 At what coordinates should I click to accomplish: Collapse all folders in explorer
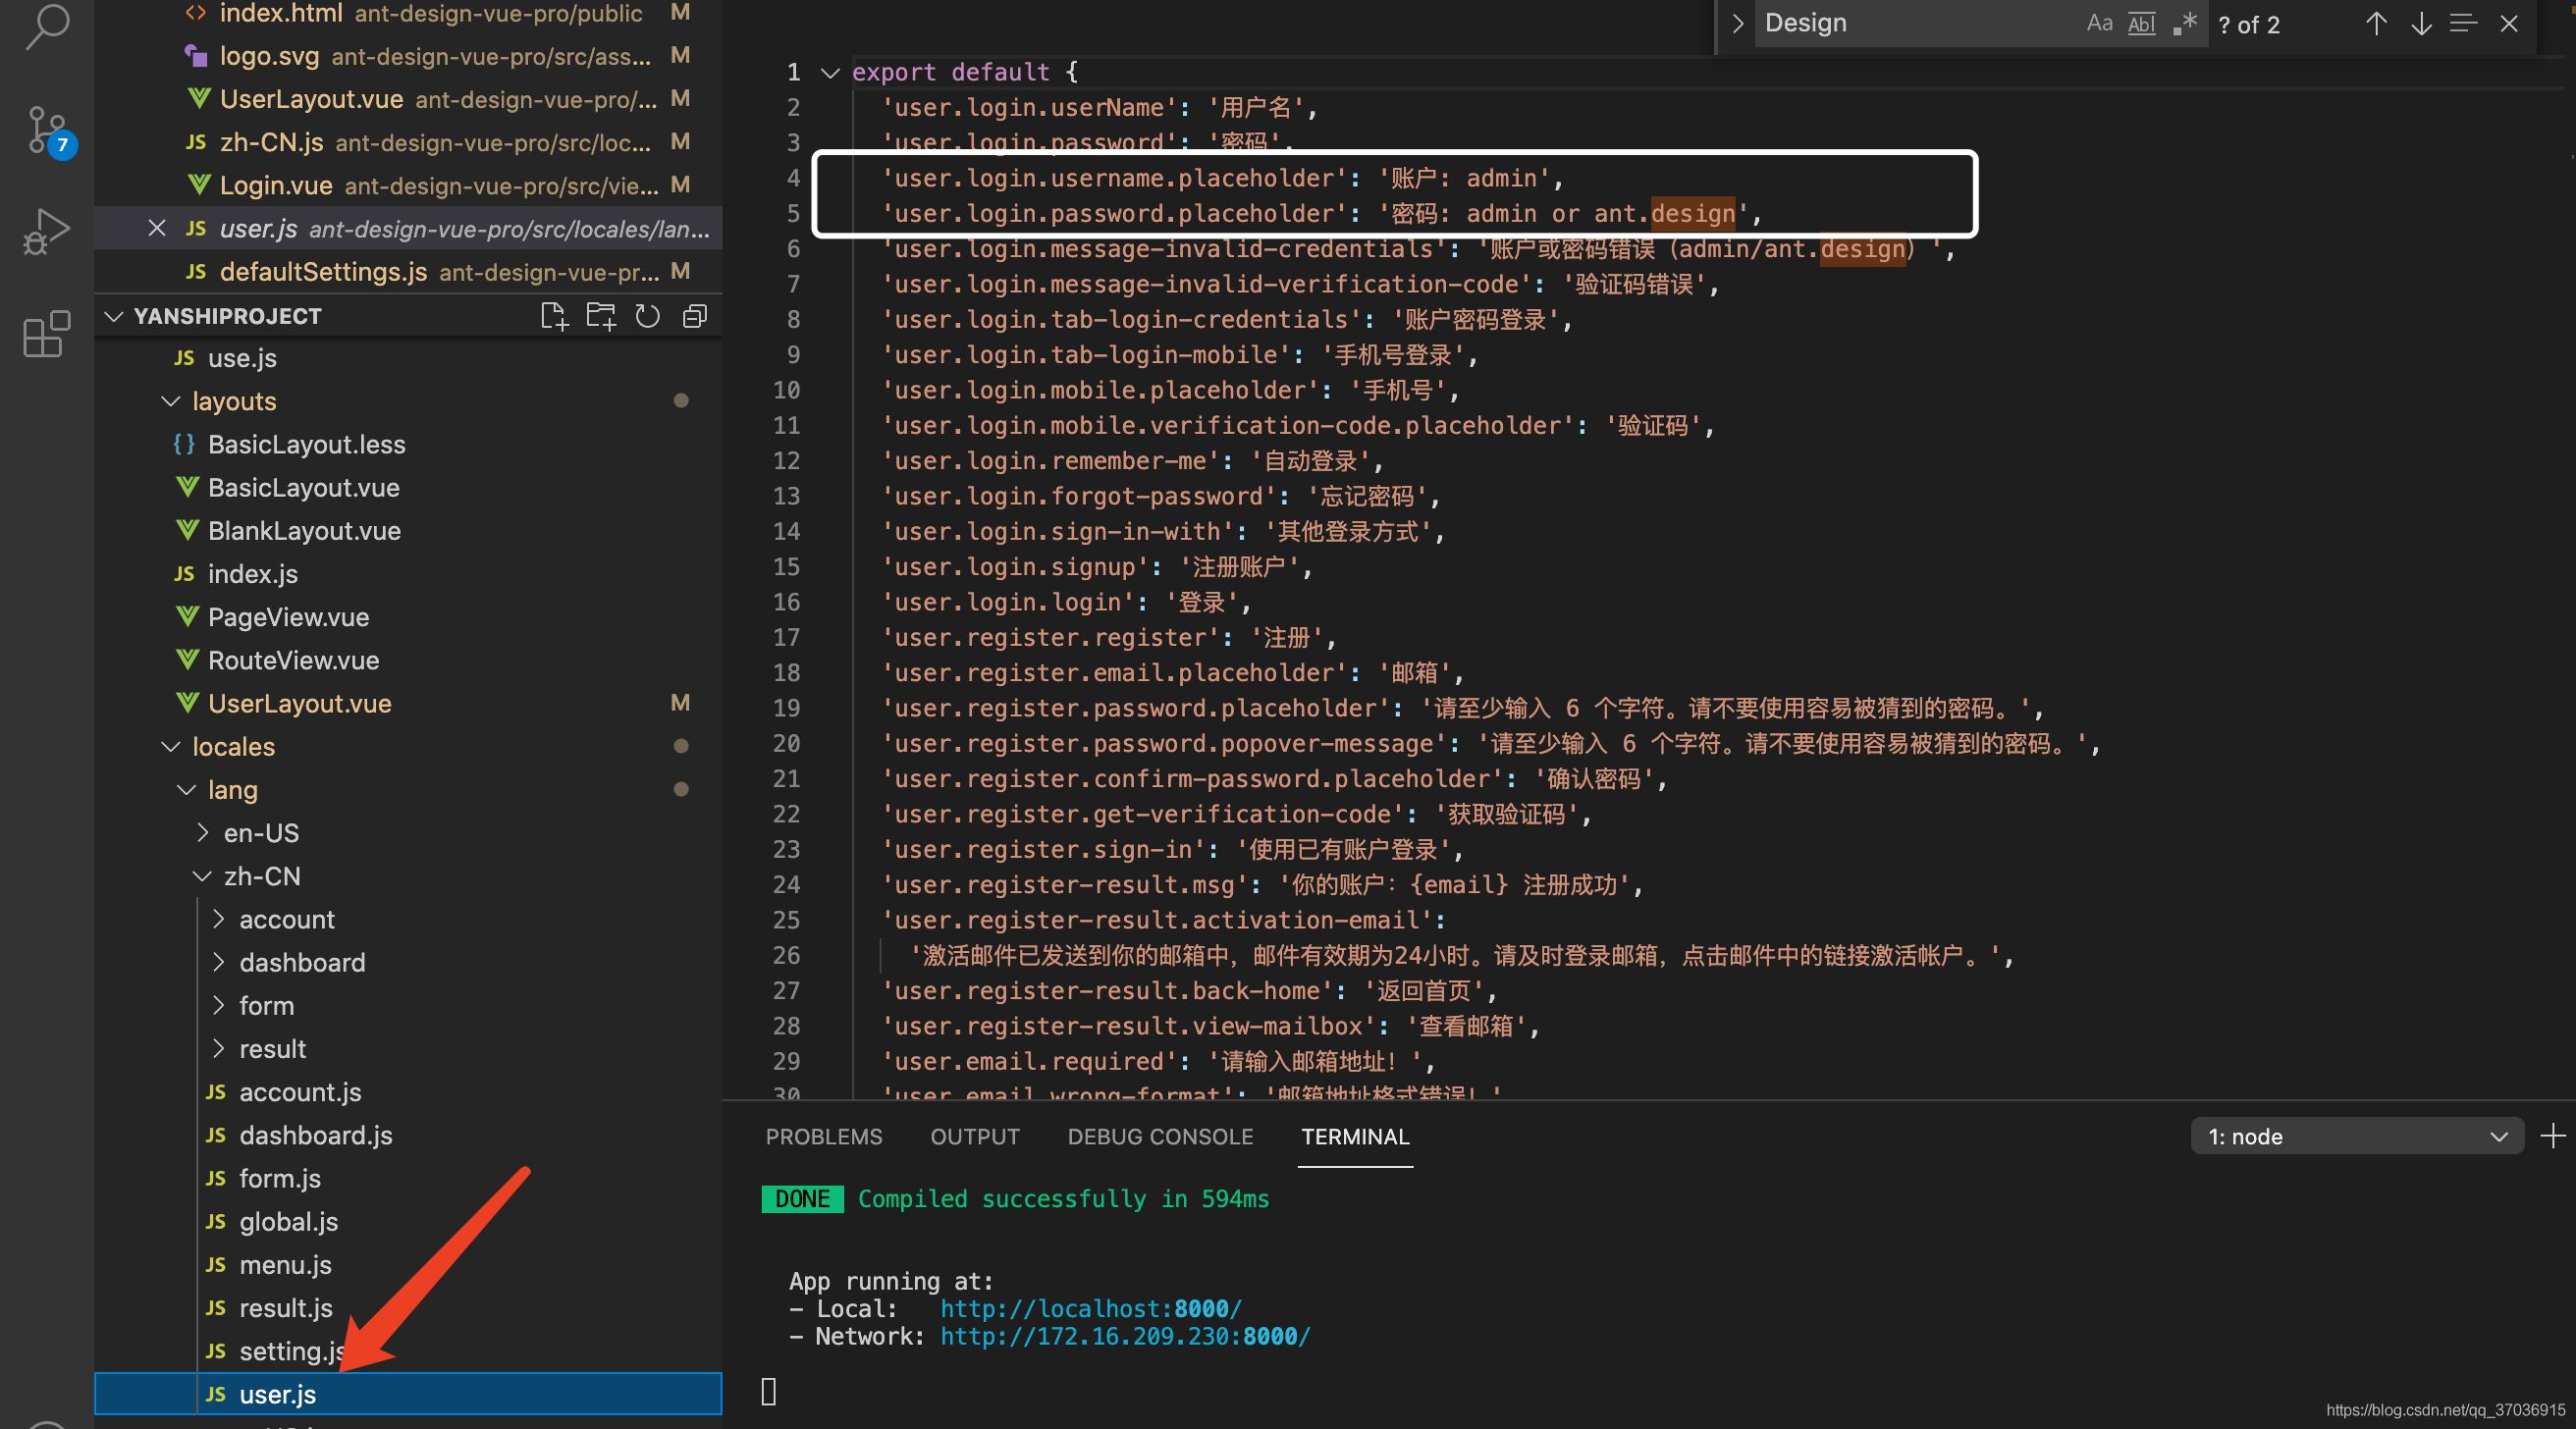(695, 316)
